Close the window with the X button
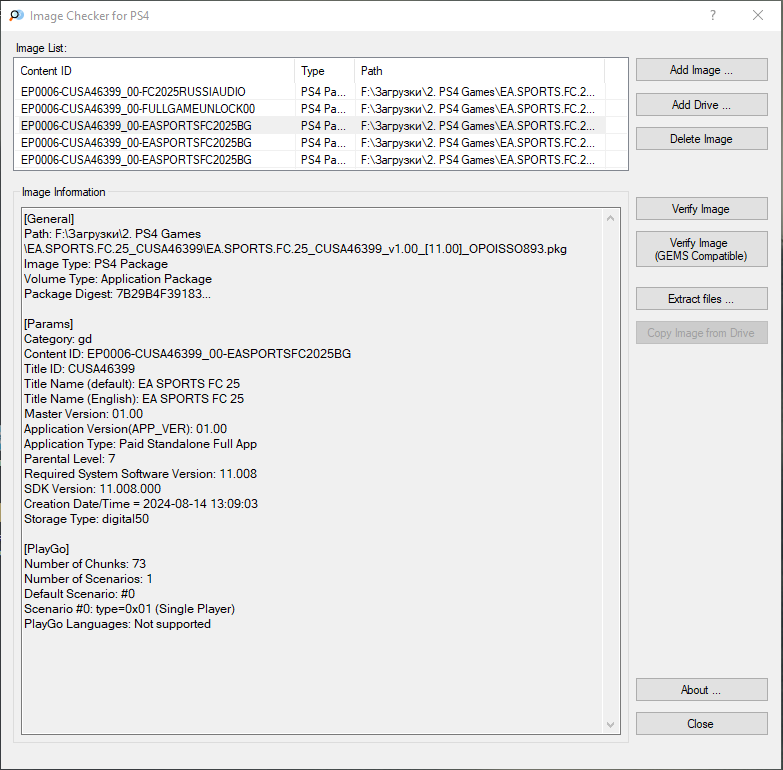The width and height of the screenshot is (783, 770). 758,15
